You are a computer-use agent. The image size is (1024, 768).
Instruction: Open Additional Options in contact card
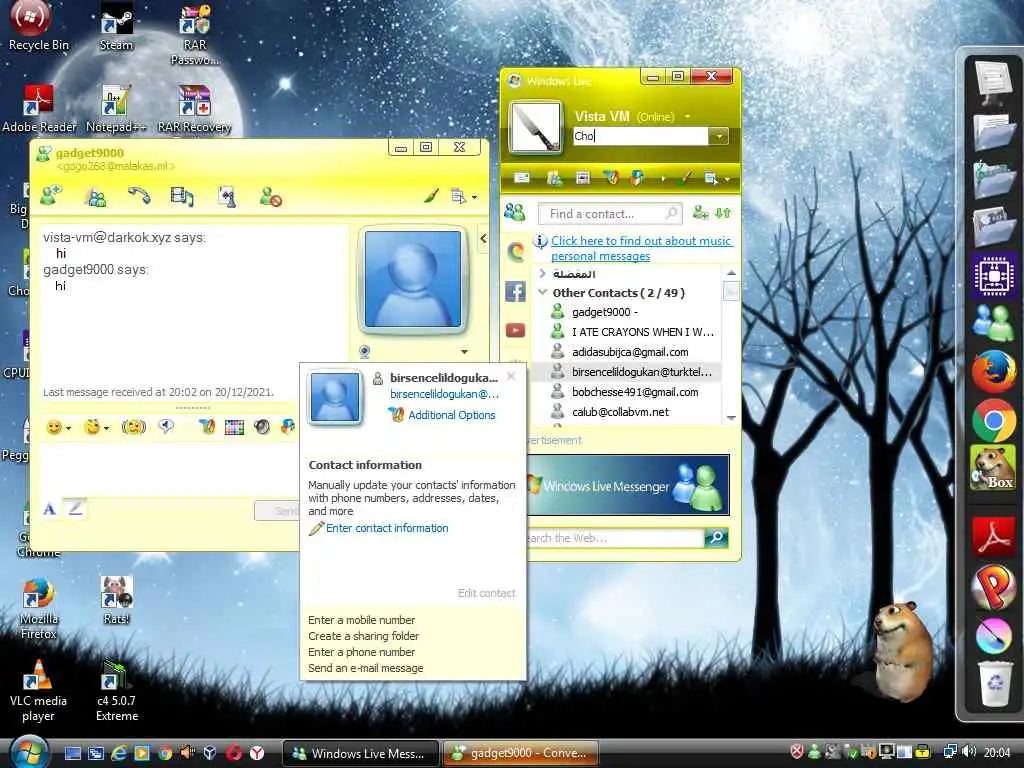(452, 415)
